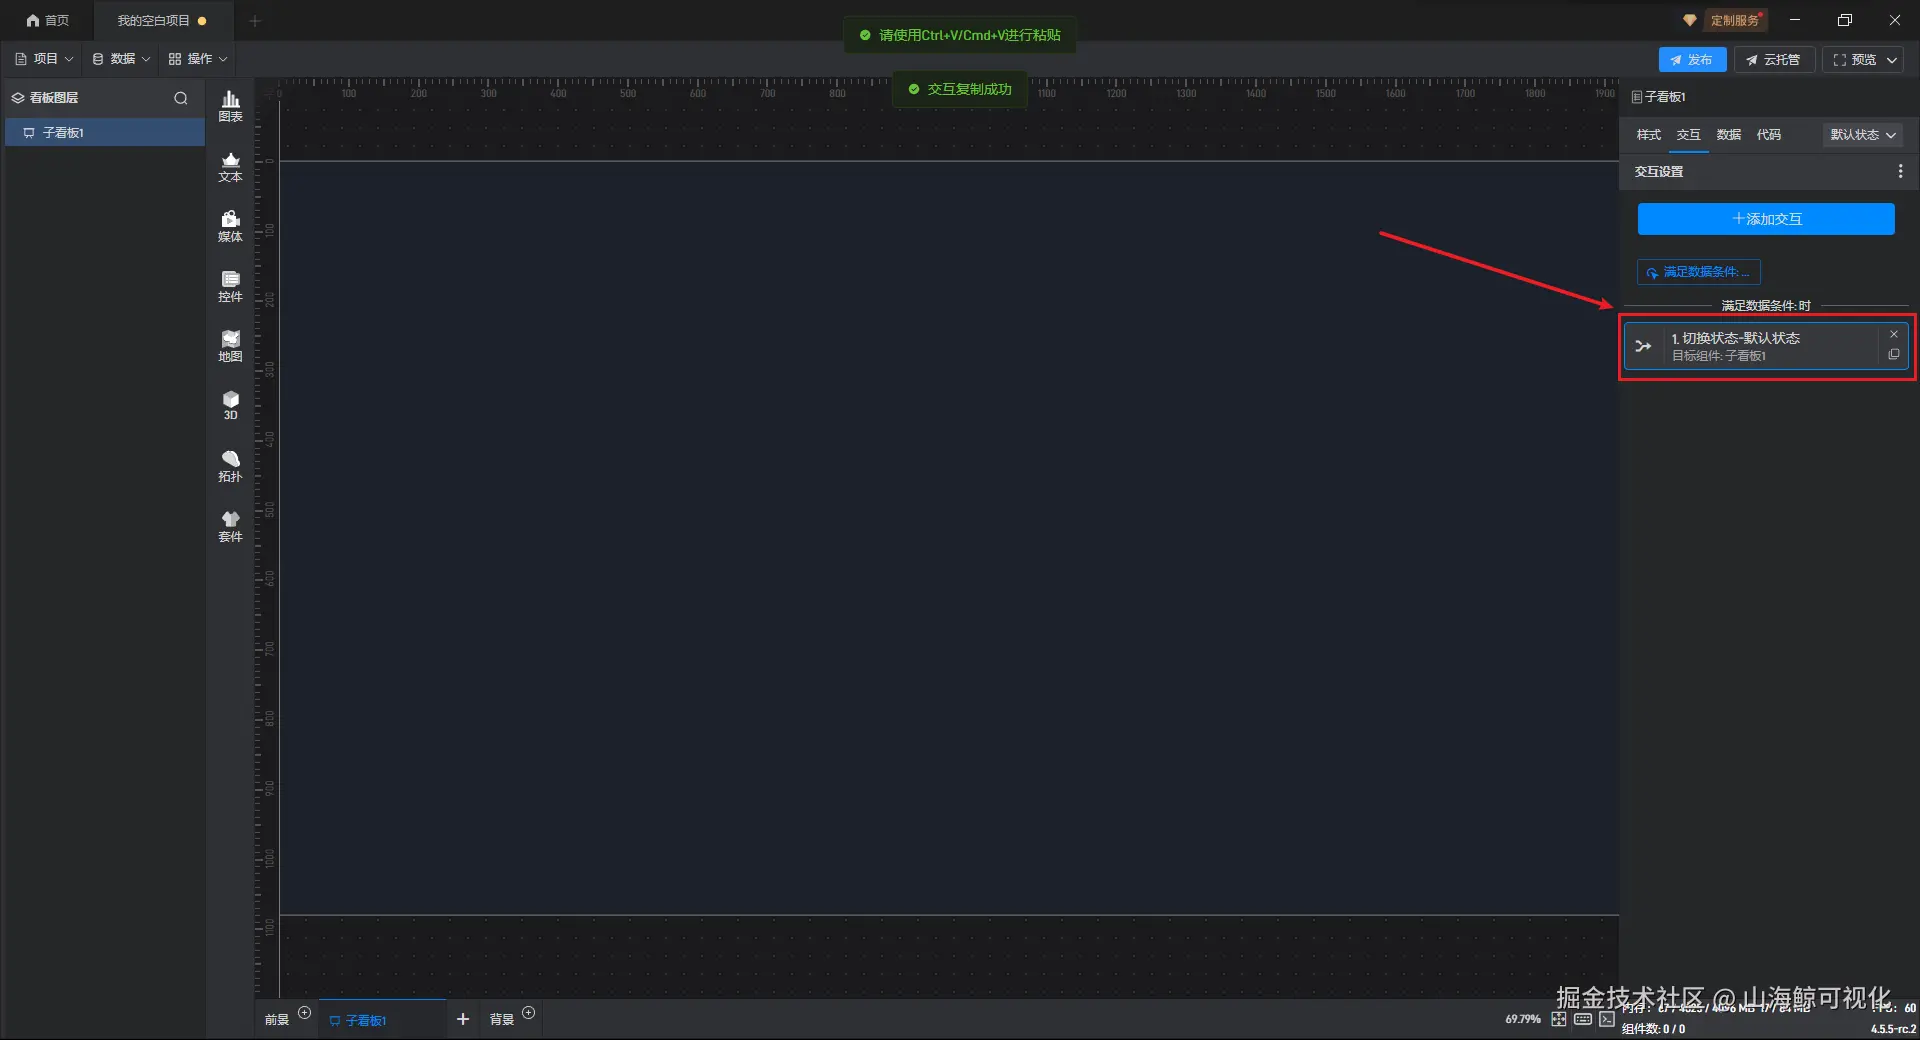This screenshot has width=1920, height=1040.
Task: Open the keyboard shortcuts icon in status bar
Action: (1583, 1019)
